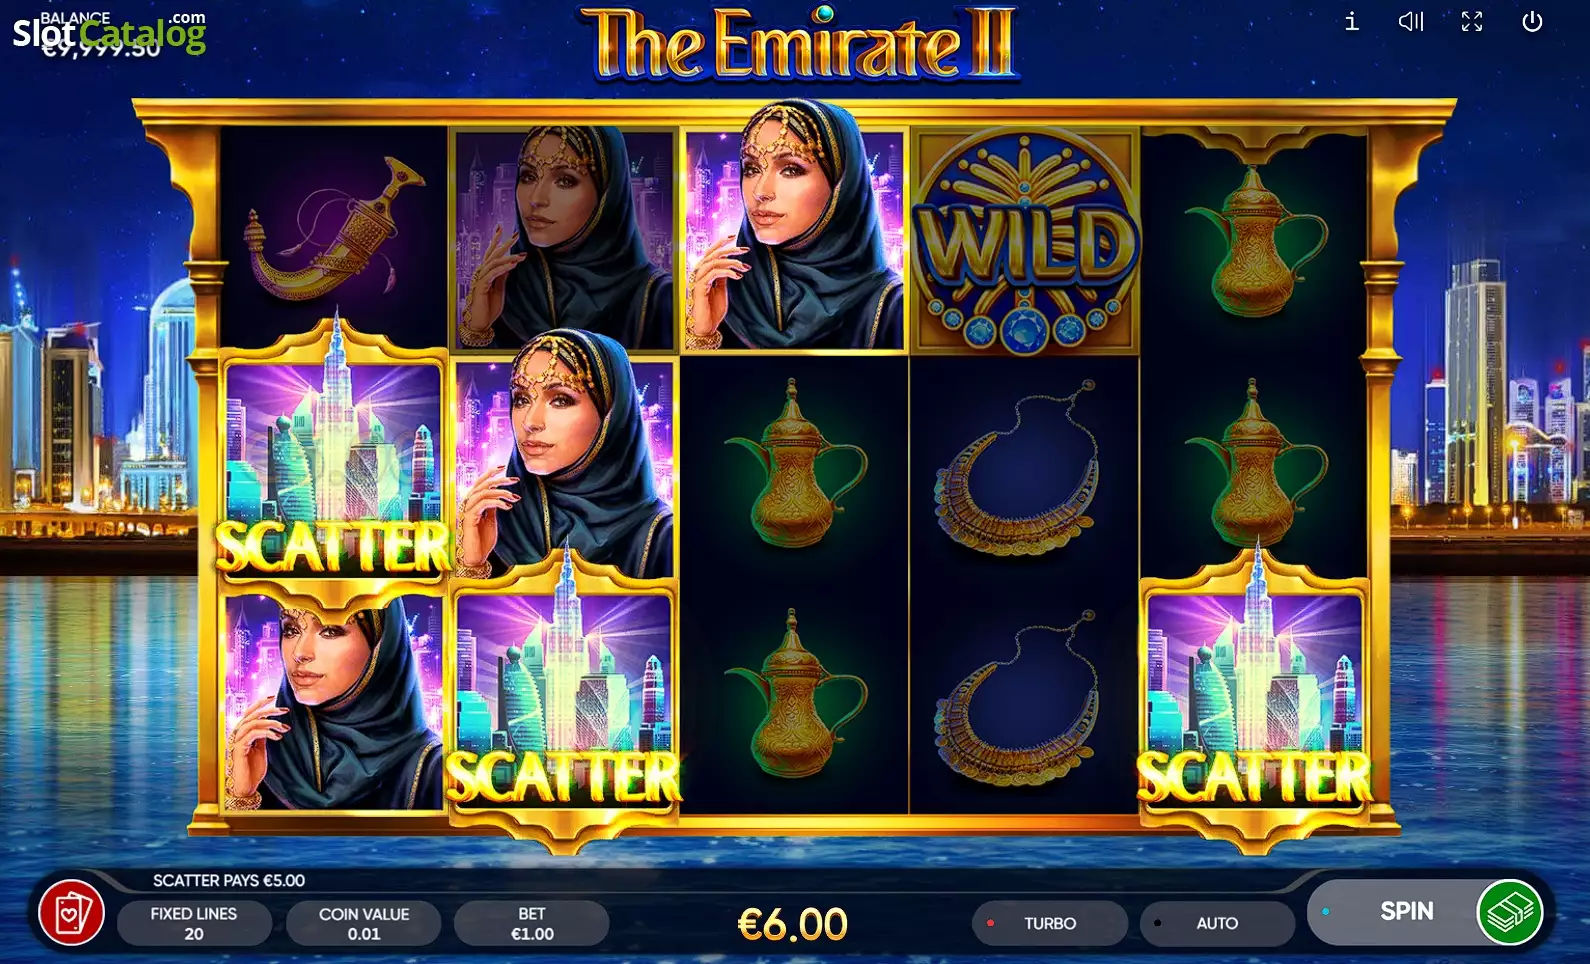
Task: Click the green cash spin icon
Action: pos(1510,912)
